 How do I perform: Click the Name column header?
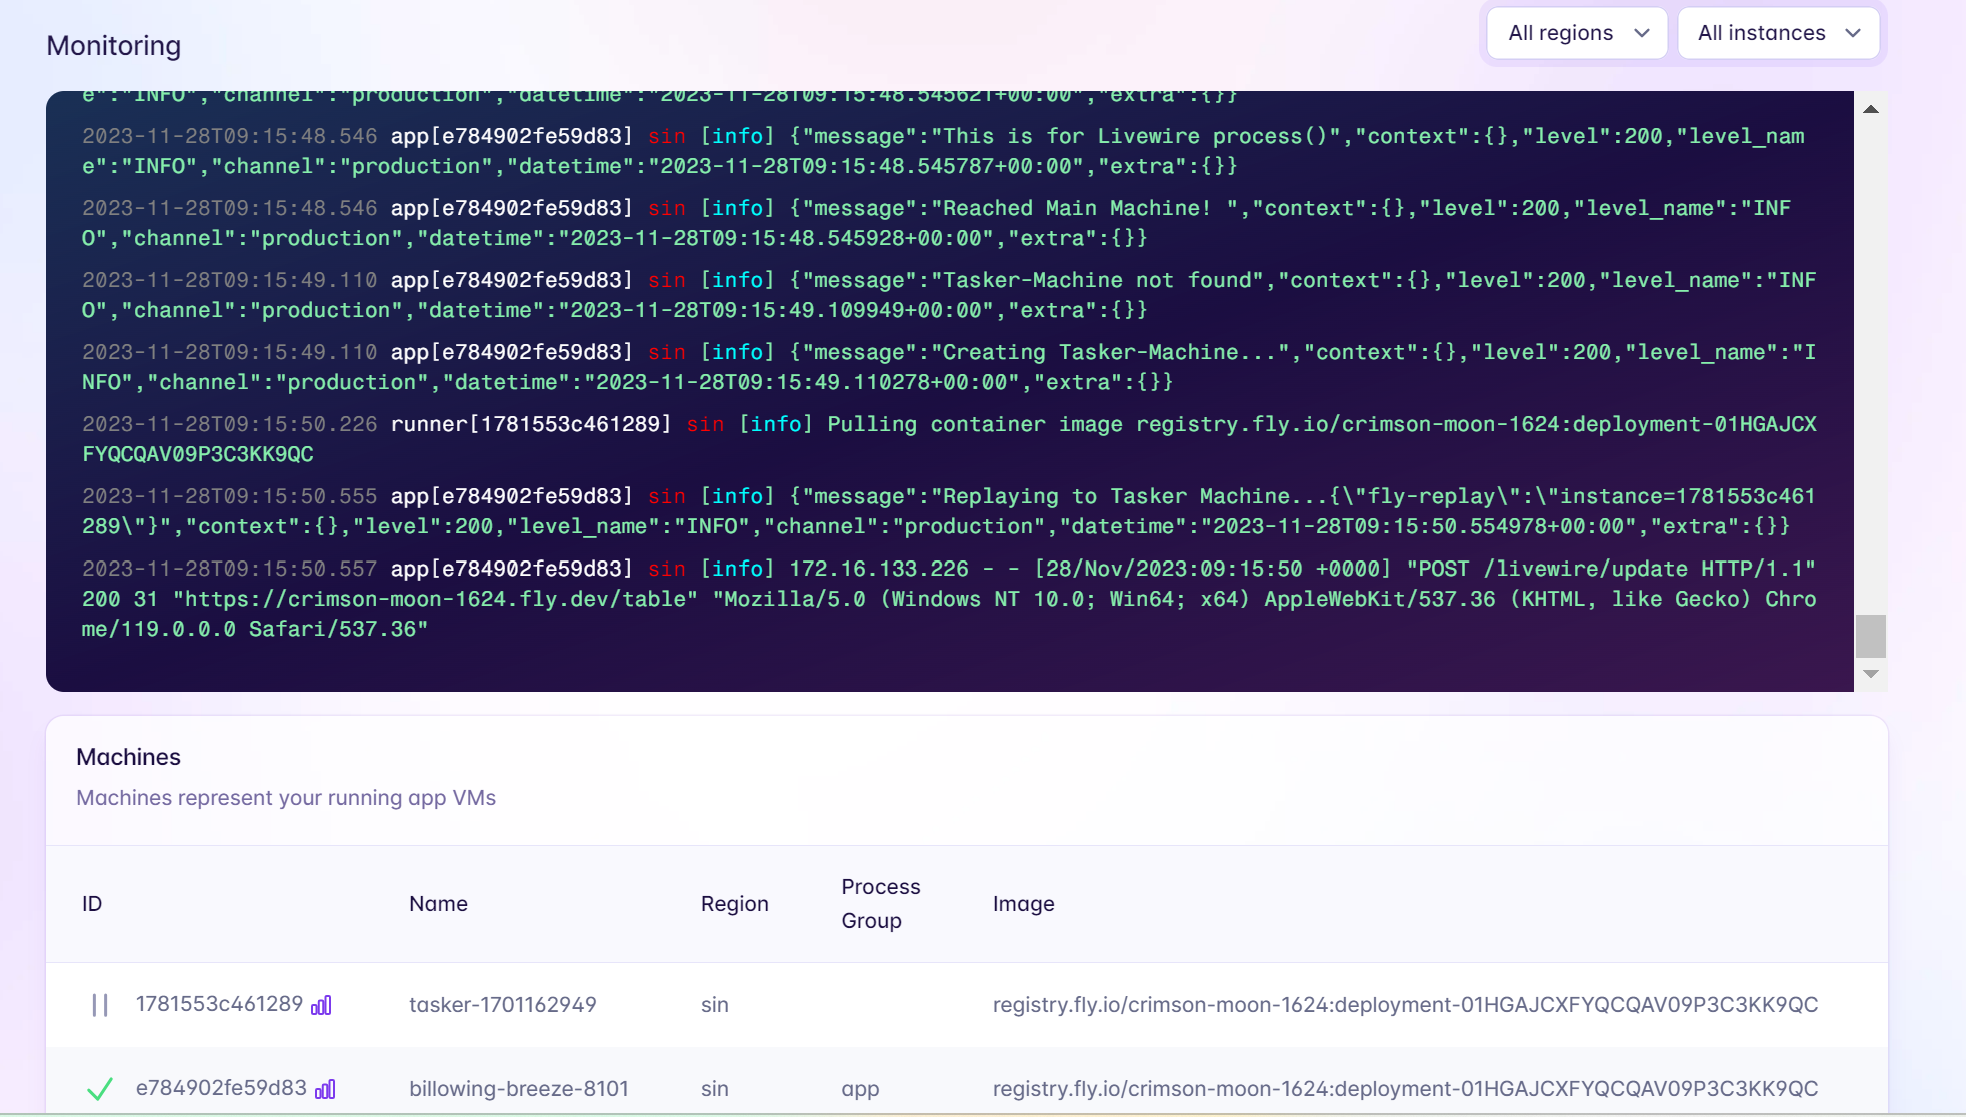pos(438,904)
